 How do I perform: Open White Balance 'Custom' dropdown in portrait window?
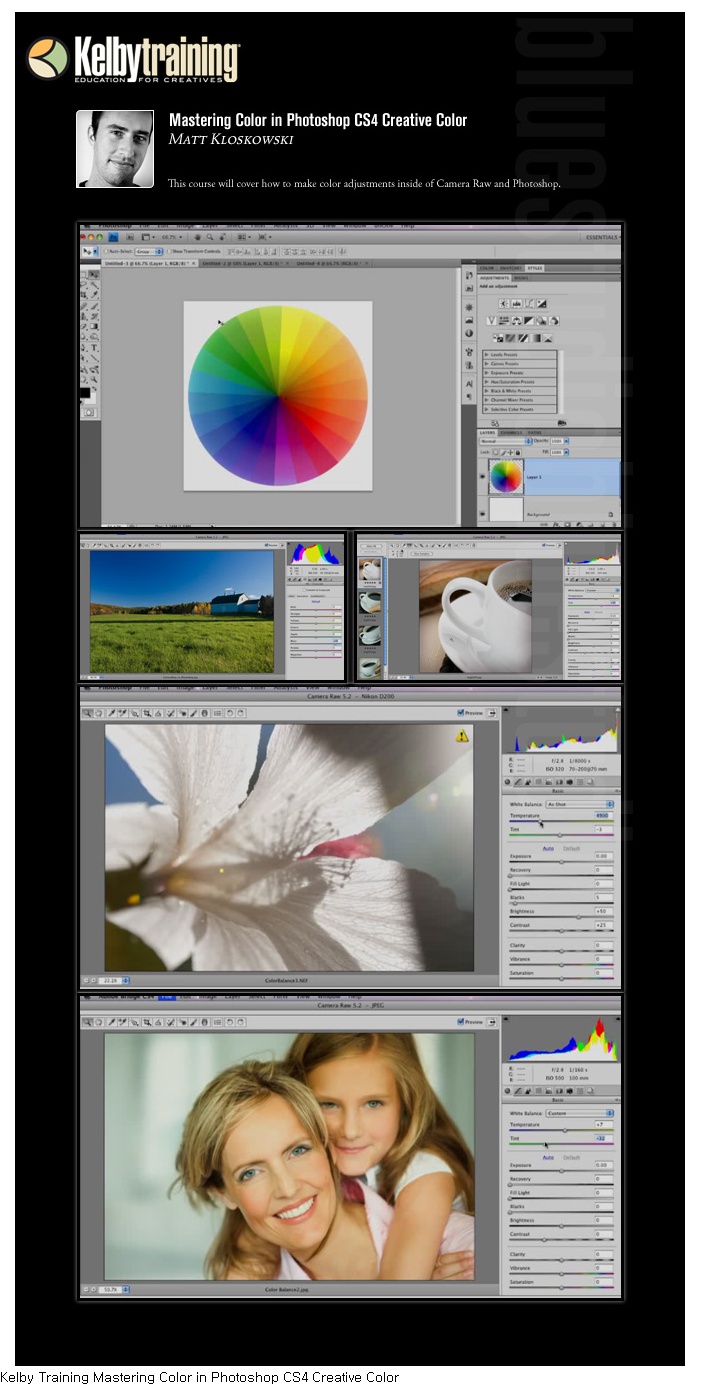pyautogui.click(x=579, y=1113)
